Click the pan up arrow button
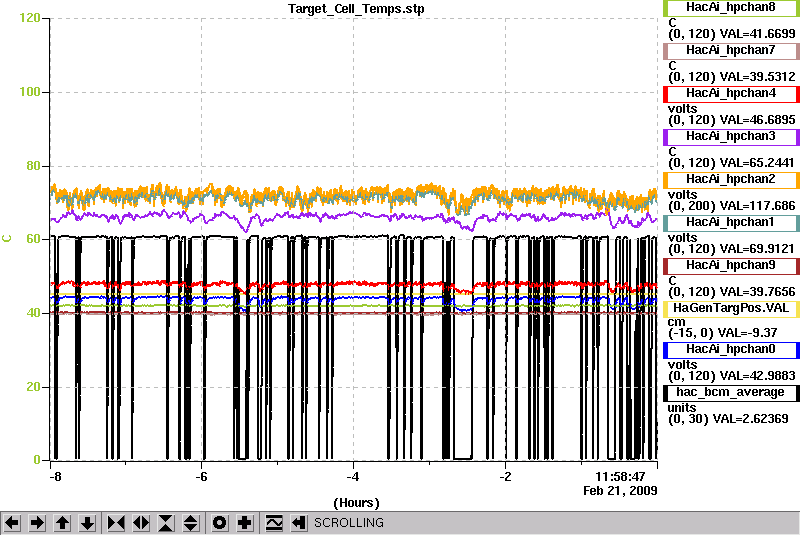800x535 pixels. pos(62,523)
